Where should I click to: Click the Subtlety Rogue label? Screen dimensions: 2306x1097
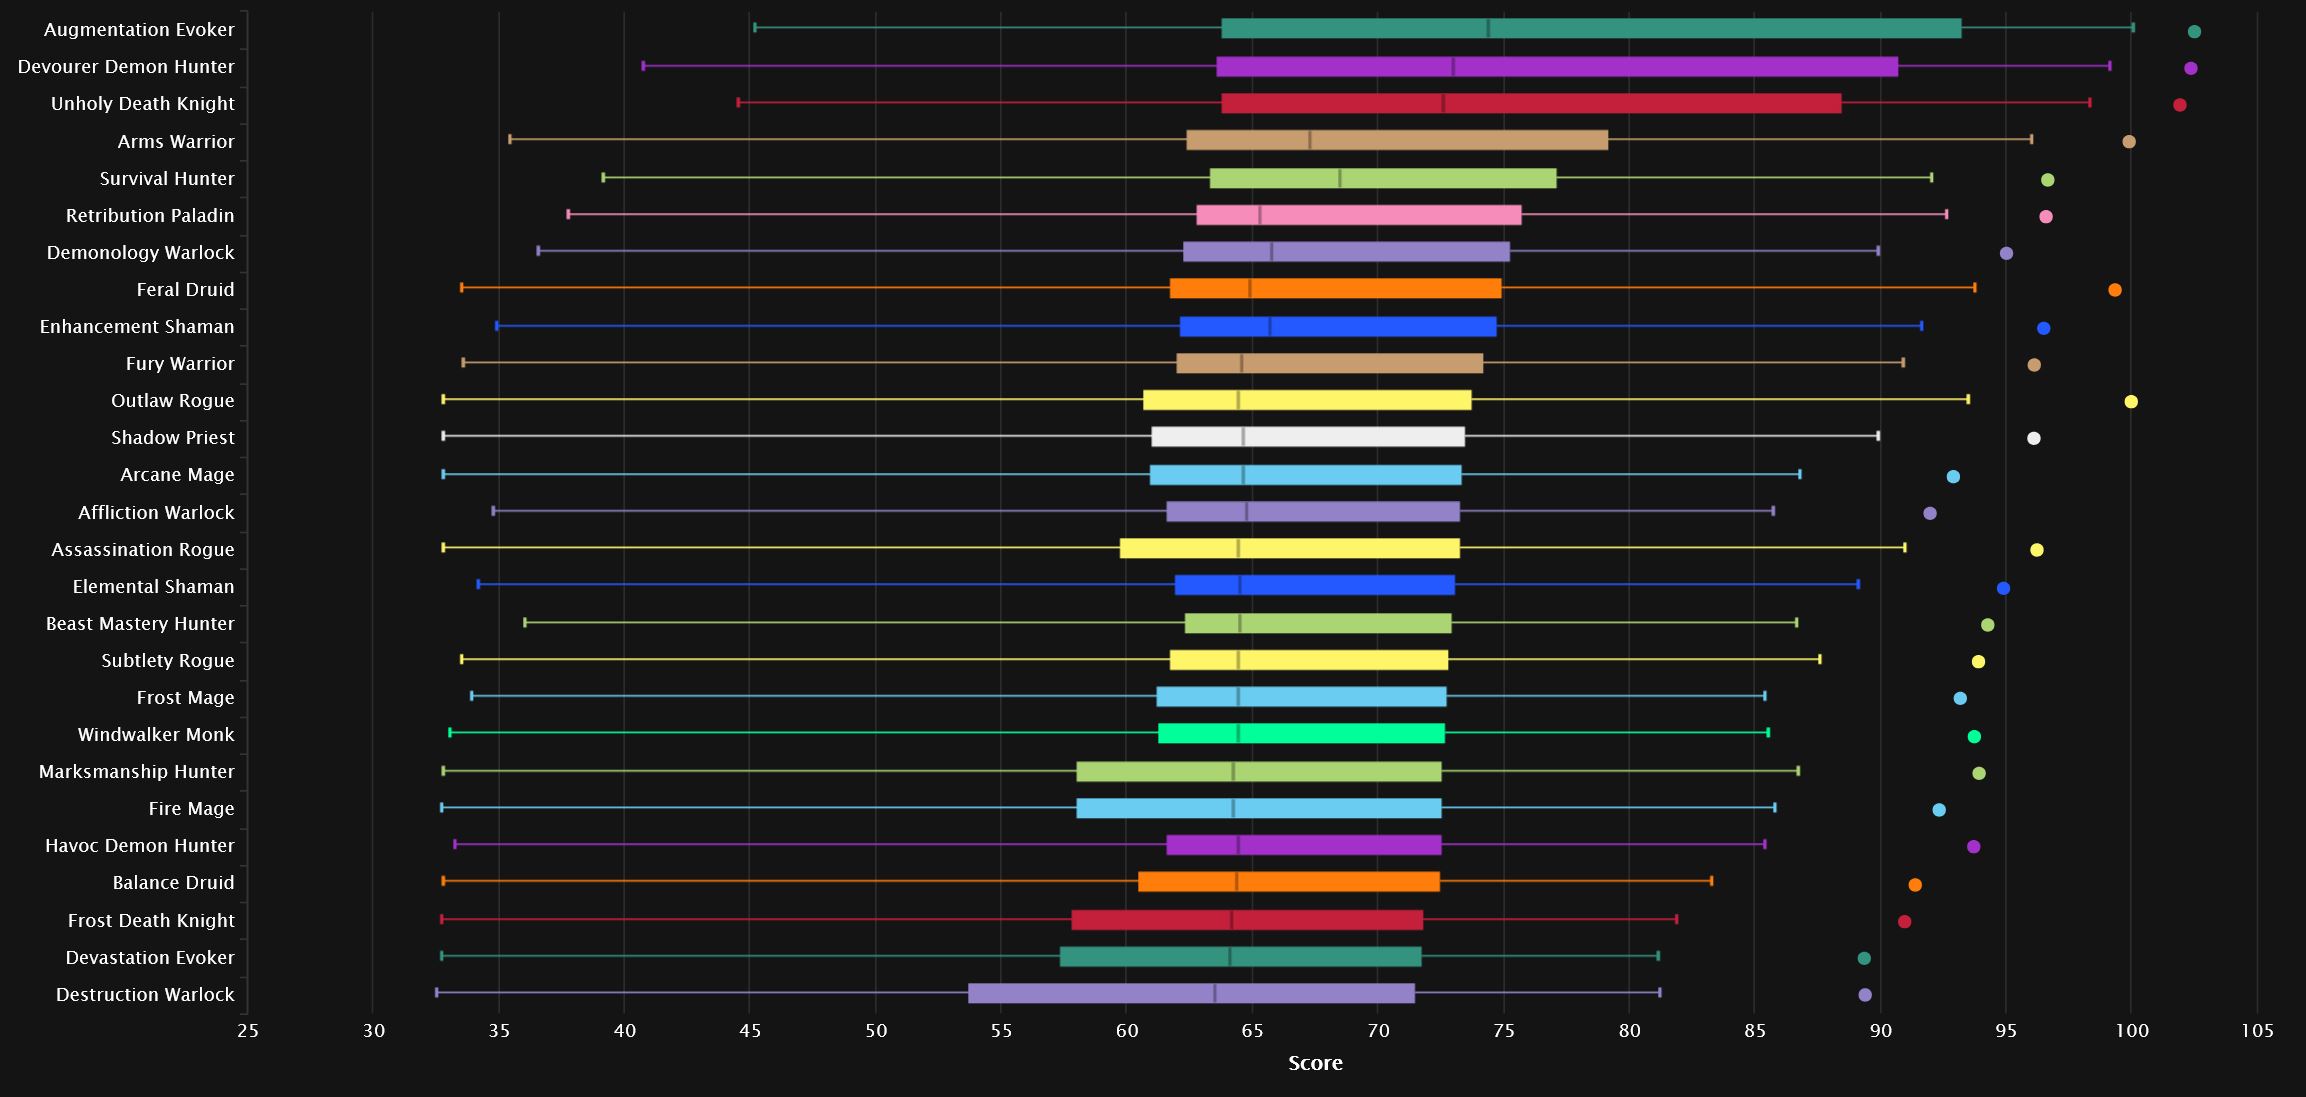click(x=168, y=661)
